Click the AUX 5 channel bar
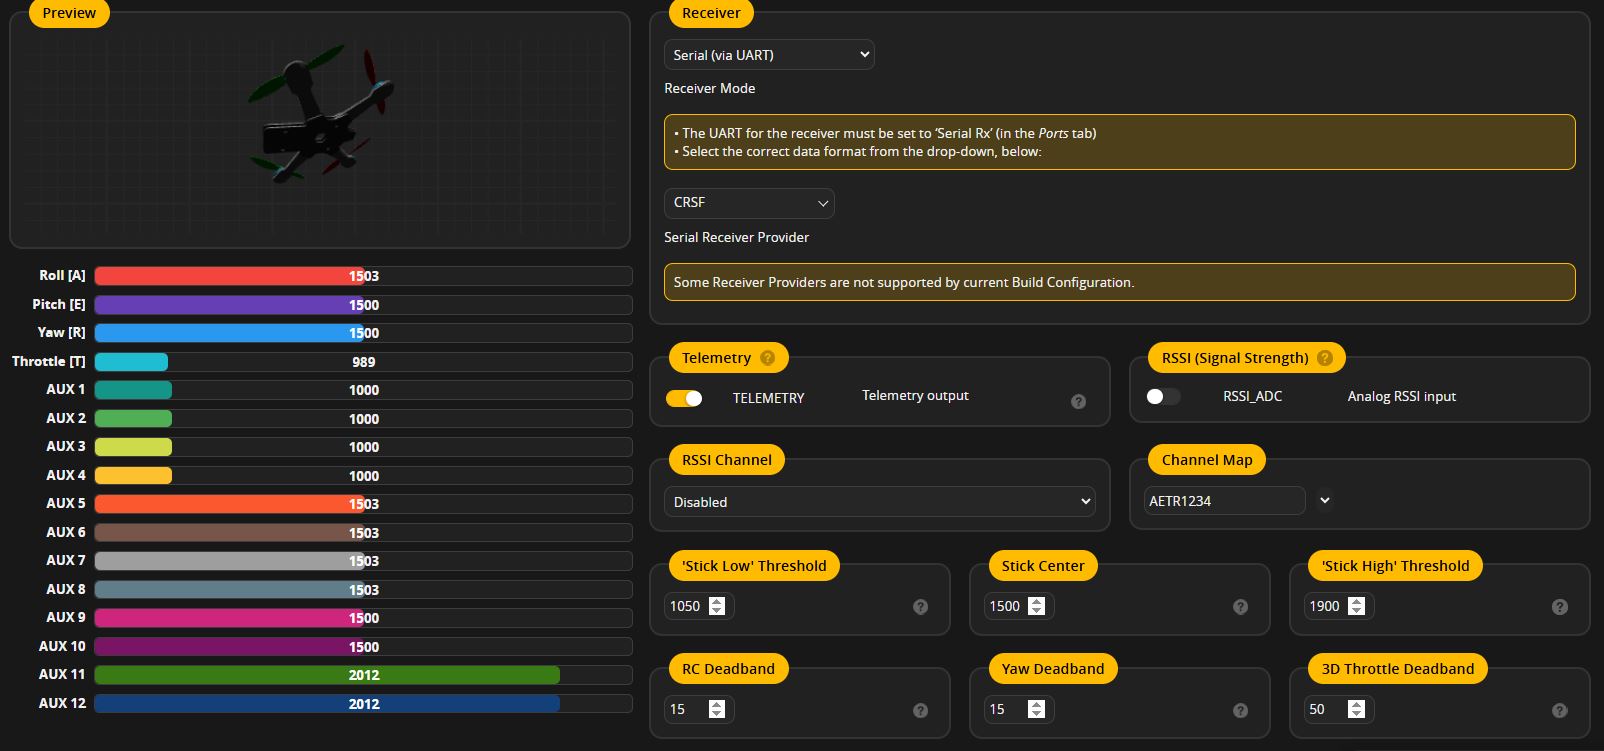1604x751 pixels. 363,504
